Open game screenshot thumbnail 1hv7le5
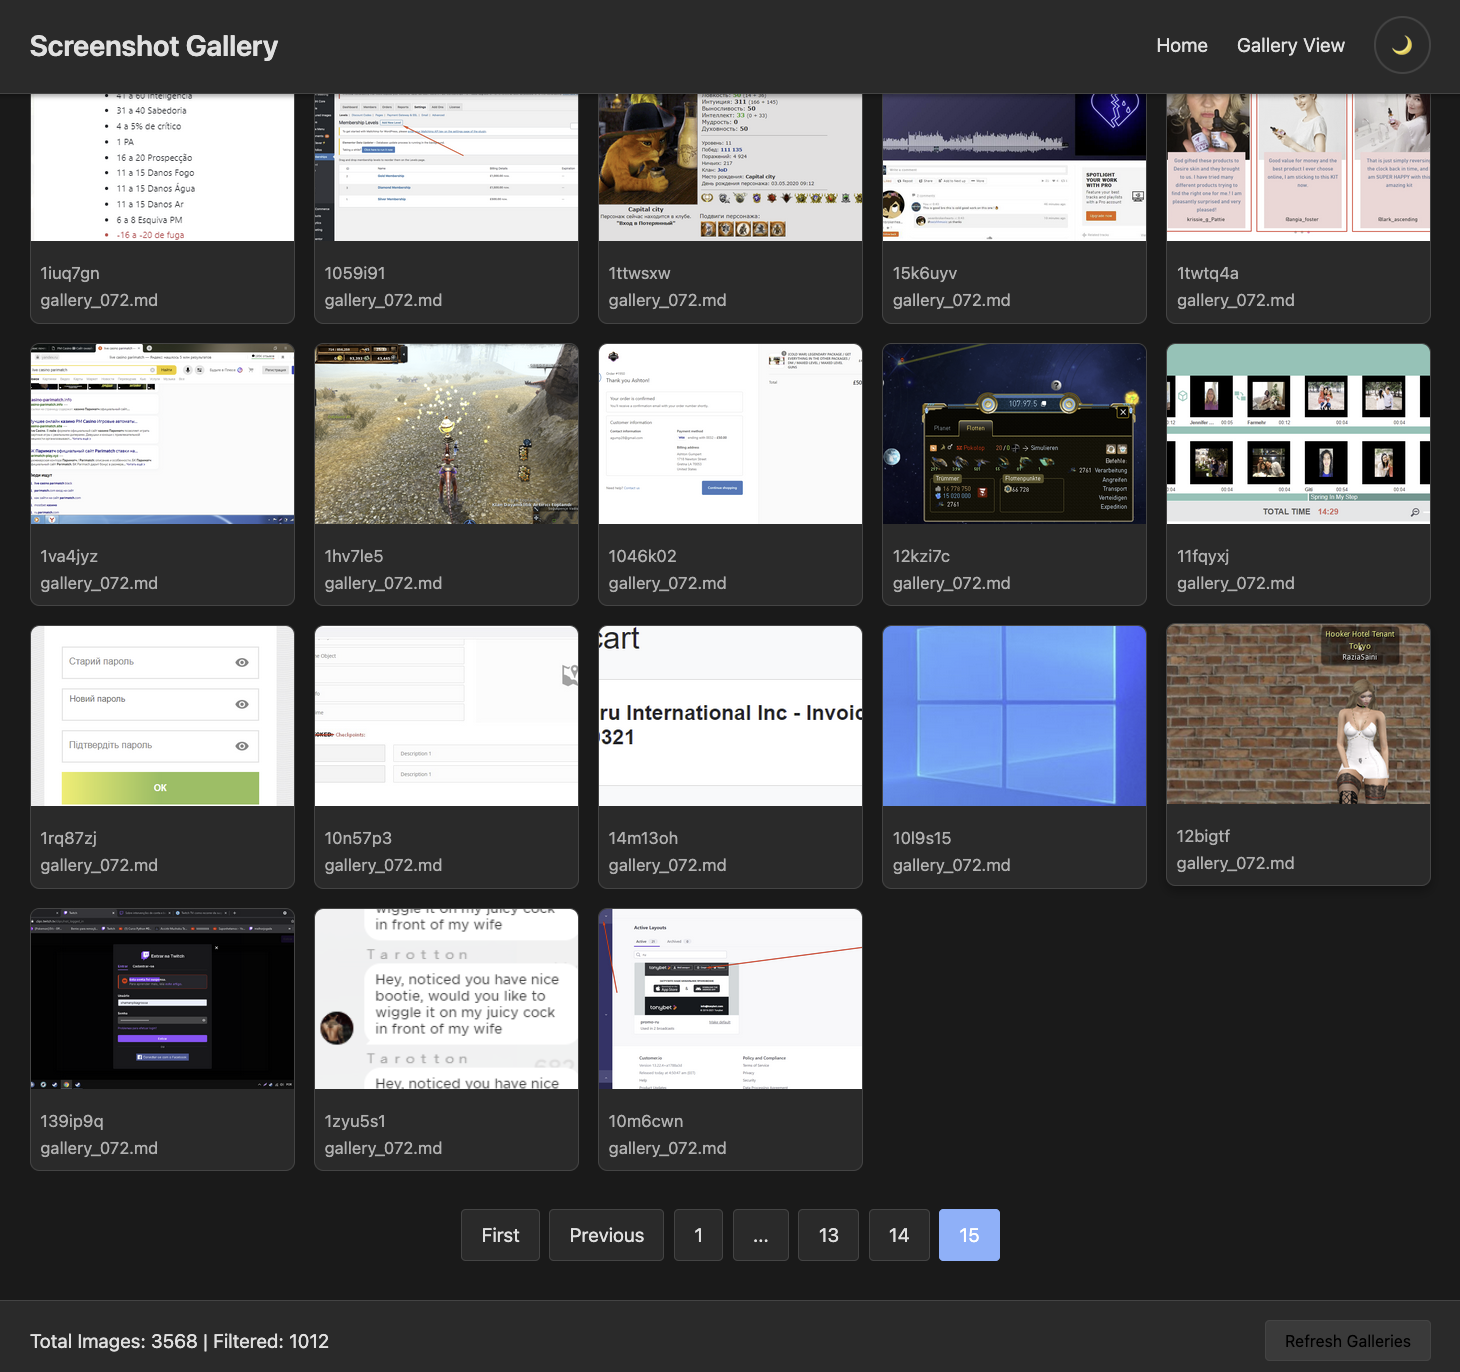Viewport: 1460px width, 1372px height. [446, 434]
